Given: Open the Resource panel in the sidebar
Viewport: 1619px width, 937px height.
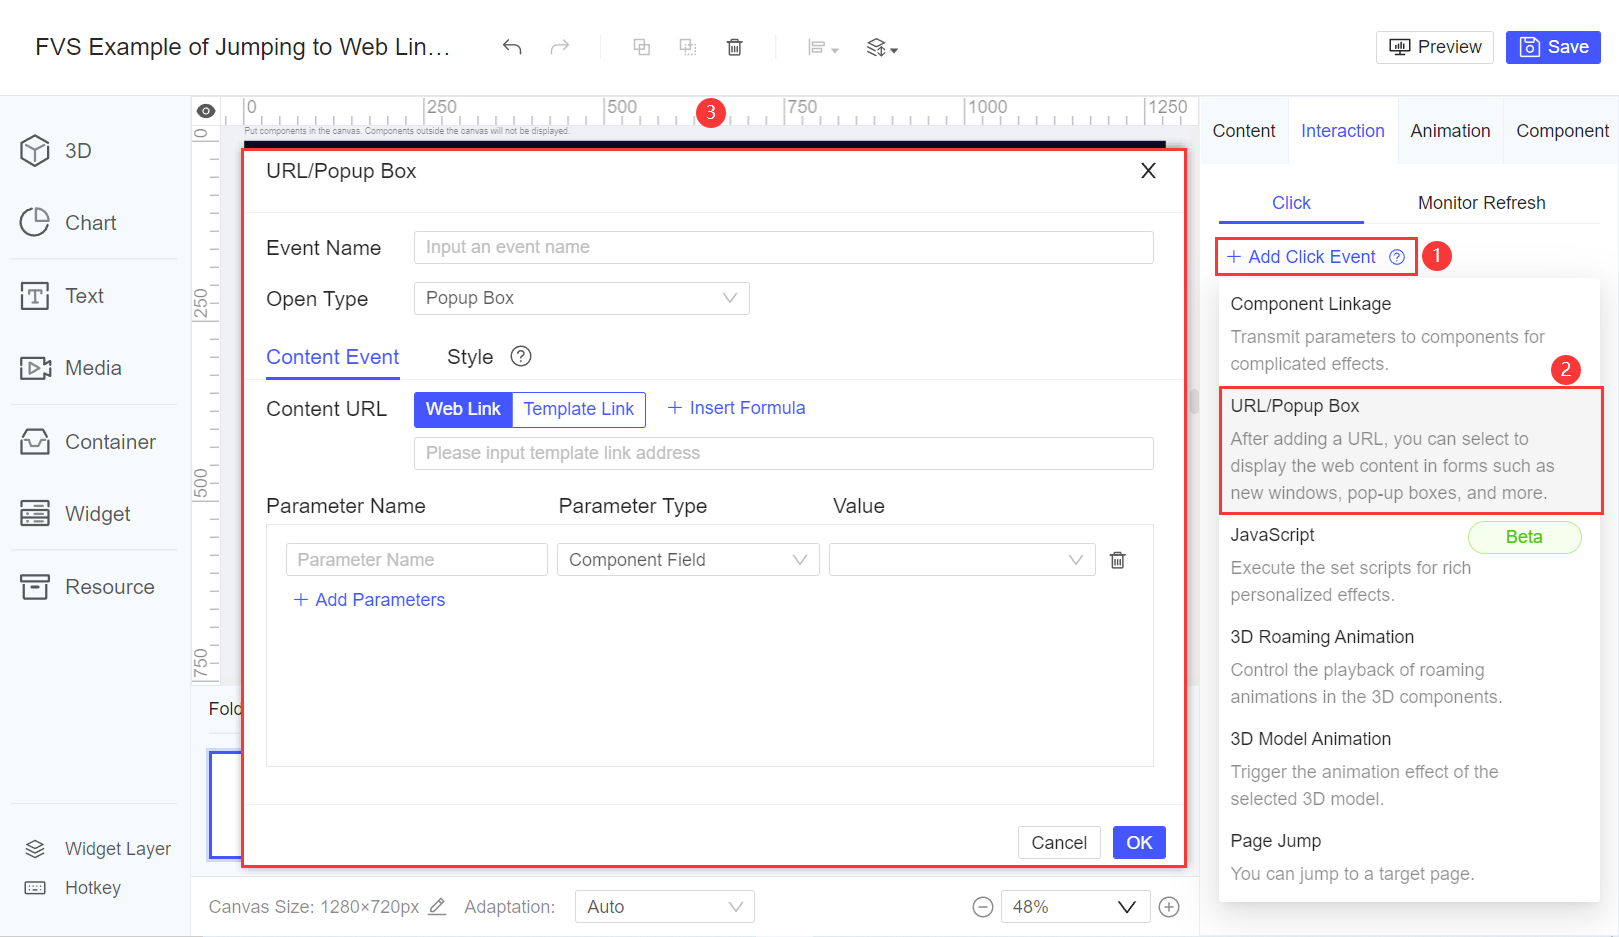Looking at the screenshot, I should coord(90,587).
